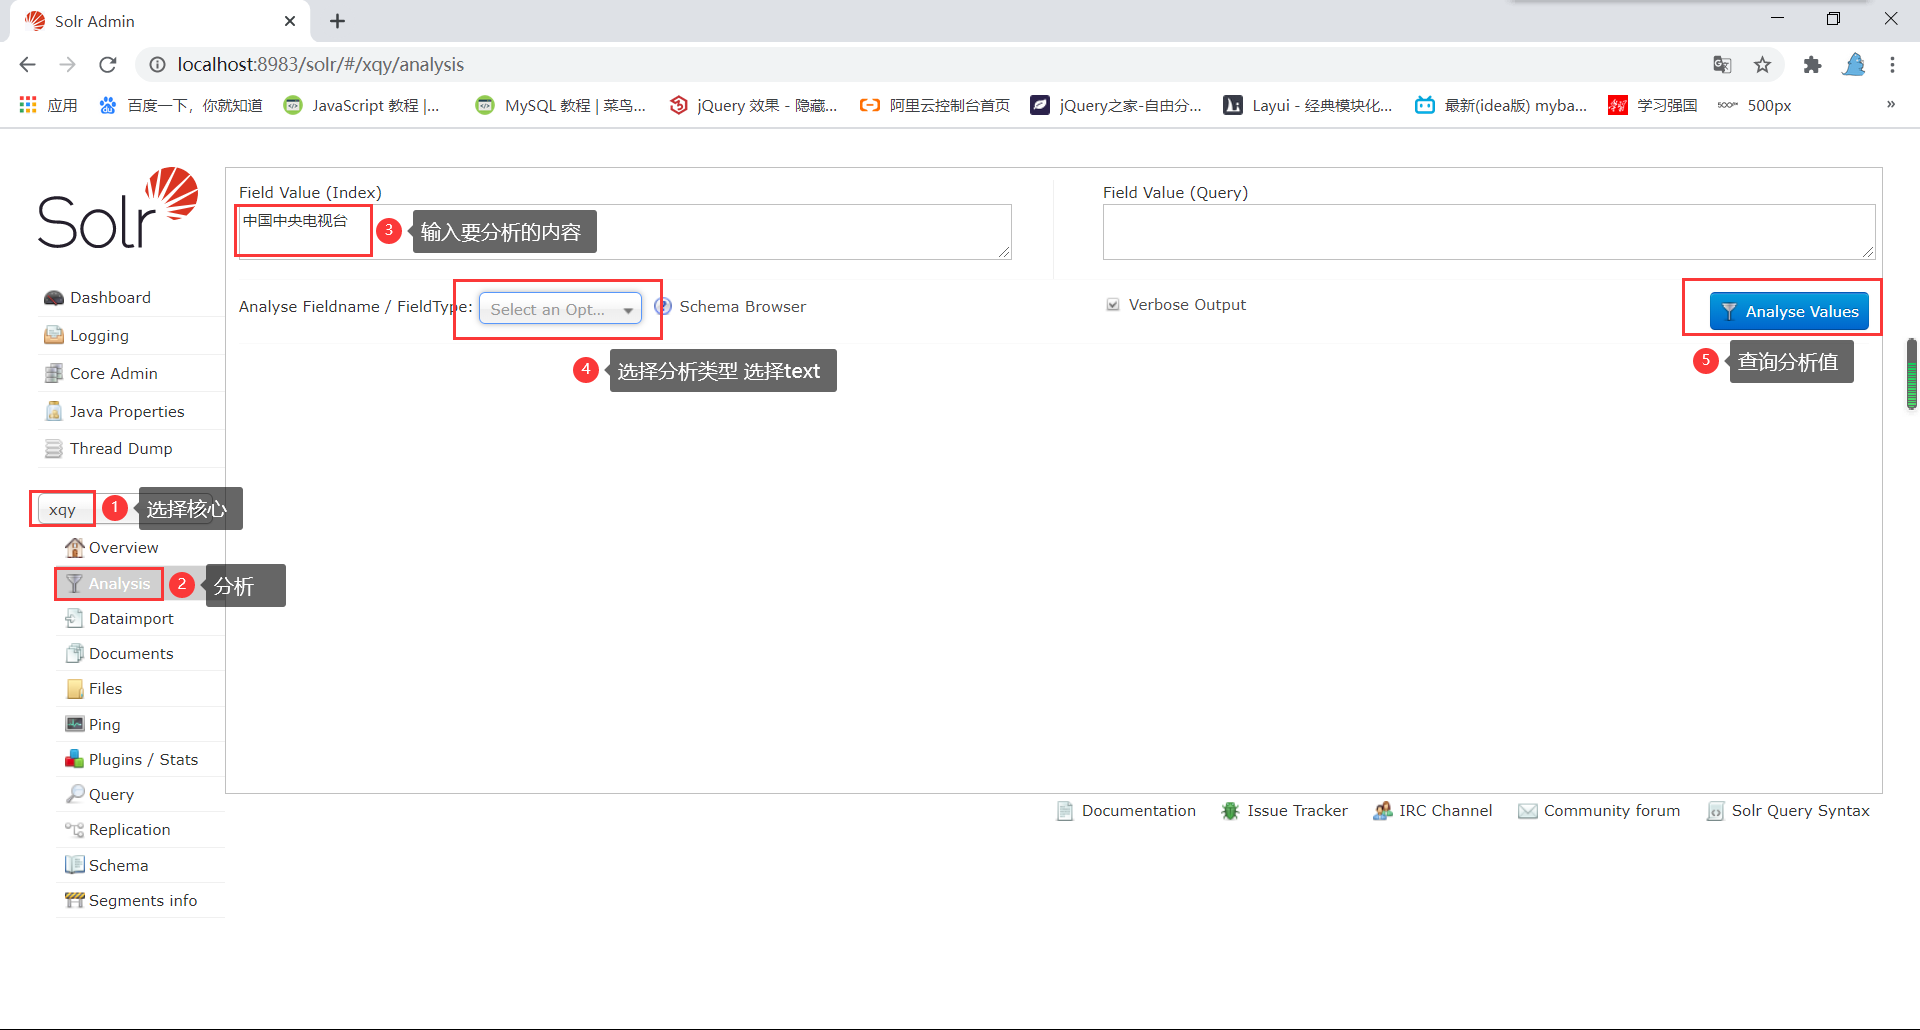Viewport: 1920px width, 1030px height.
Task: Focus the Field Value (Query) text area
Action: coord(1489,232)
